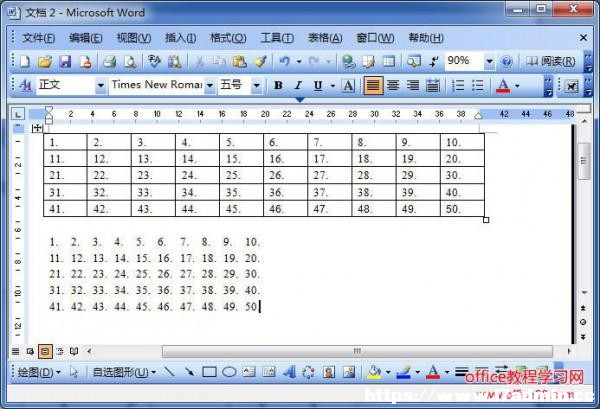This screenshot has width=600, height=409.
Task: Apply the yellow fill color bucket
Action: click(374, 372)
